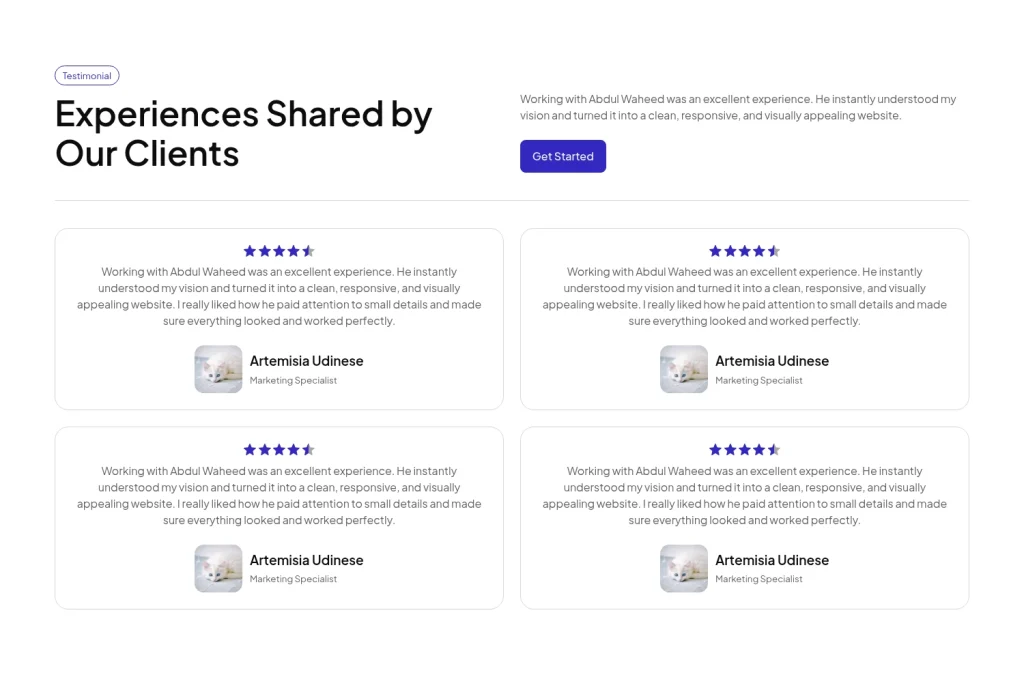
Task: Click the Experiences Shared by Our Clients heading
Action: point(243,133)
